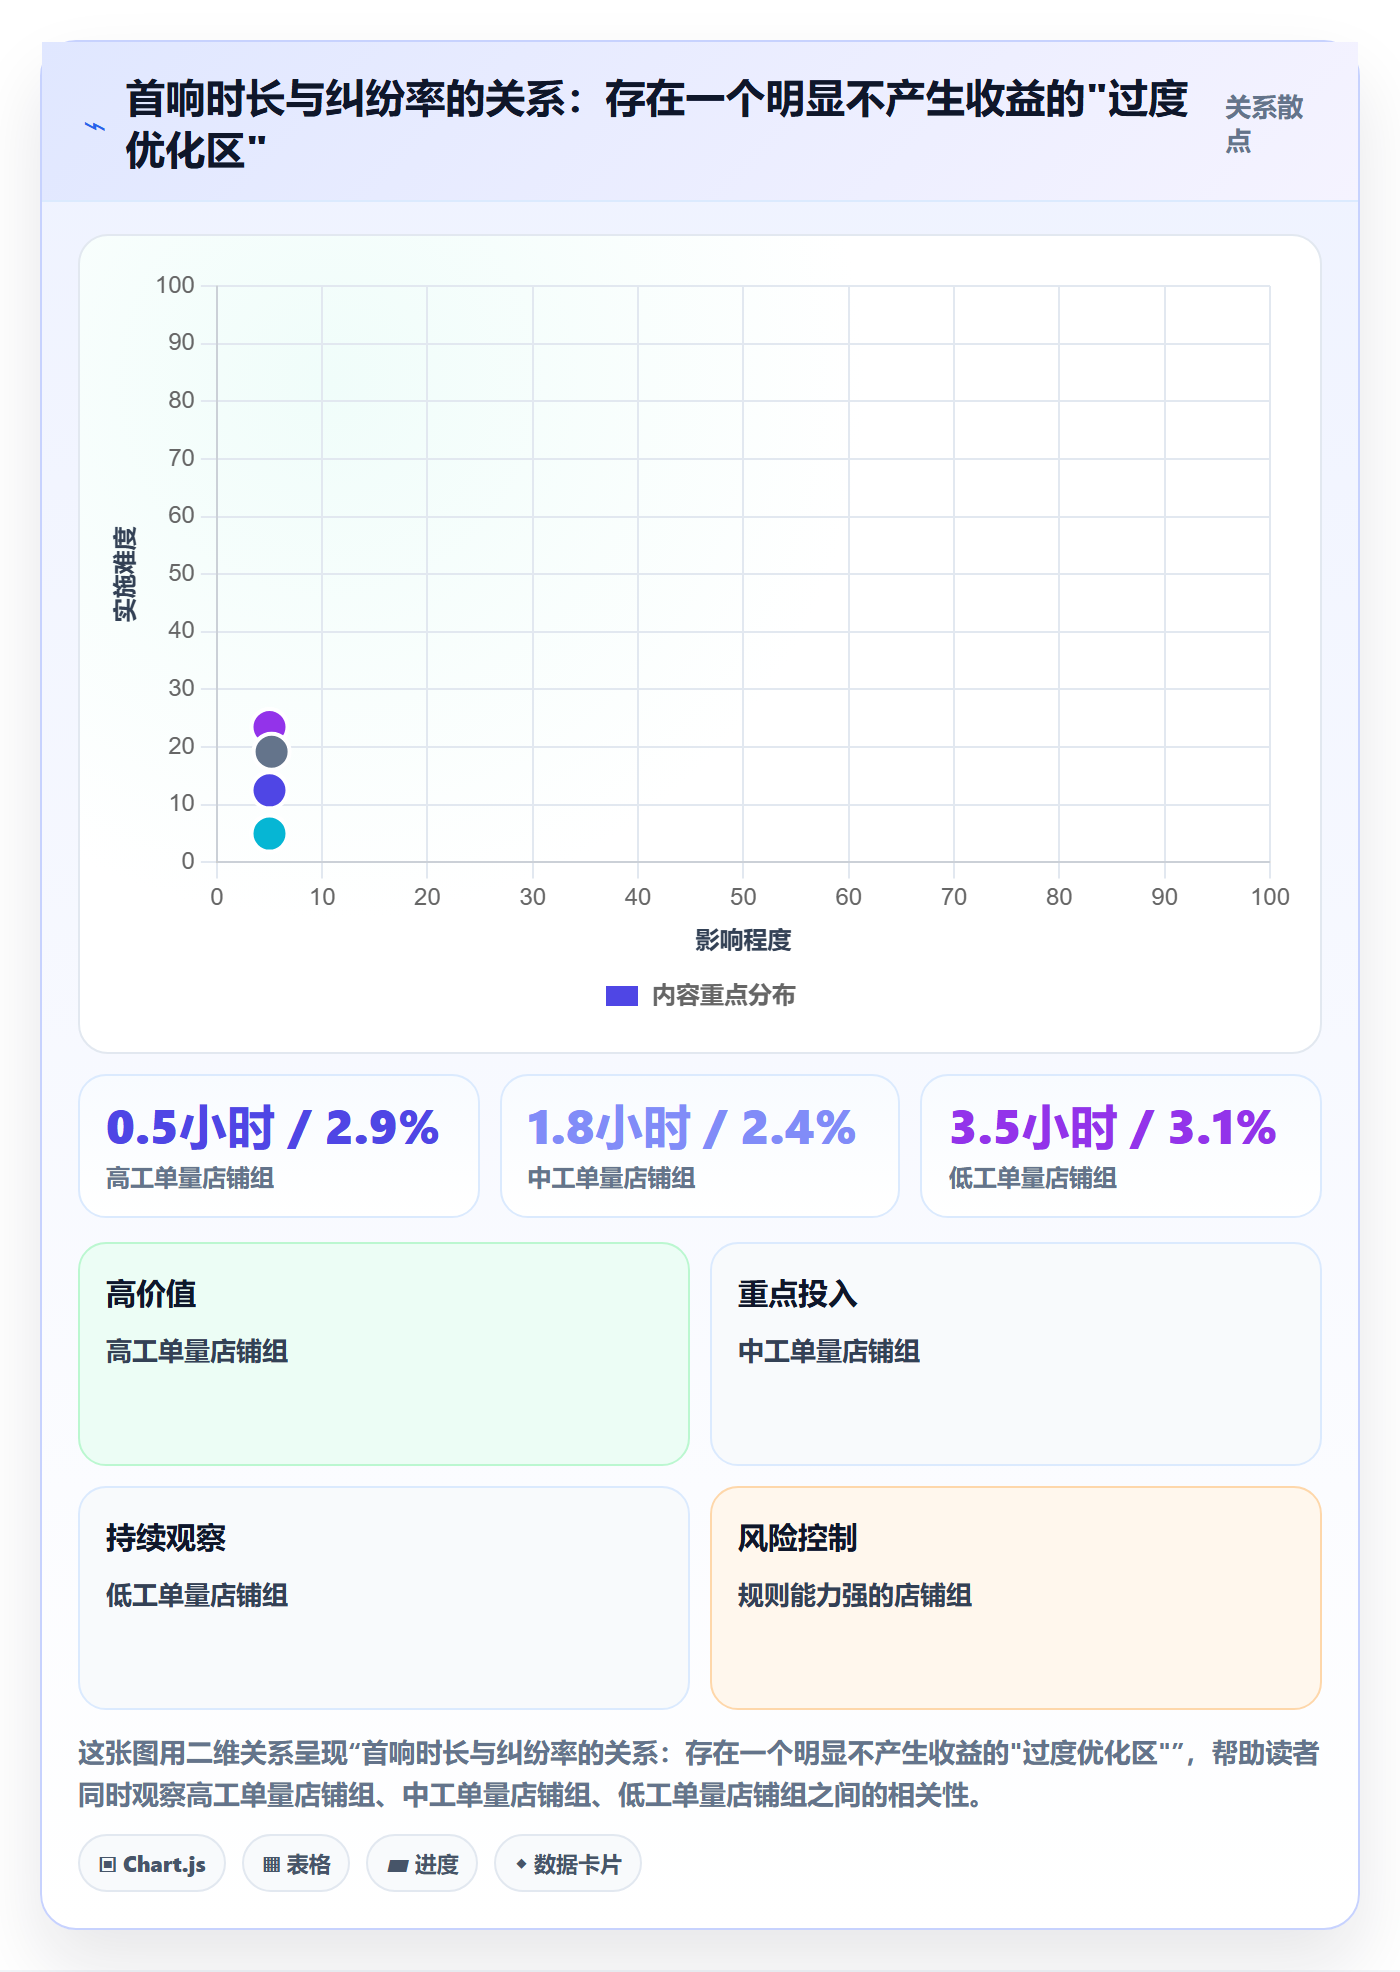
Task: Click the 关系散点 badge in header
Action: [1265, 124]
